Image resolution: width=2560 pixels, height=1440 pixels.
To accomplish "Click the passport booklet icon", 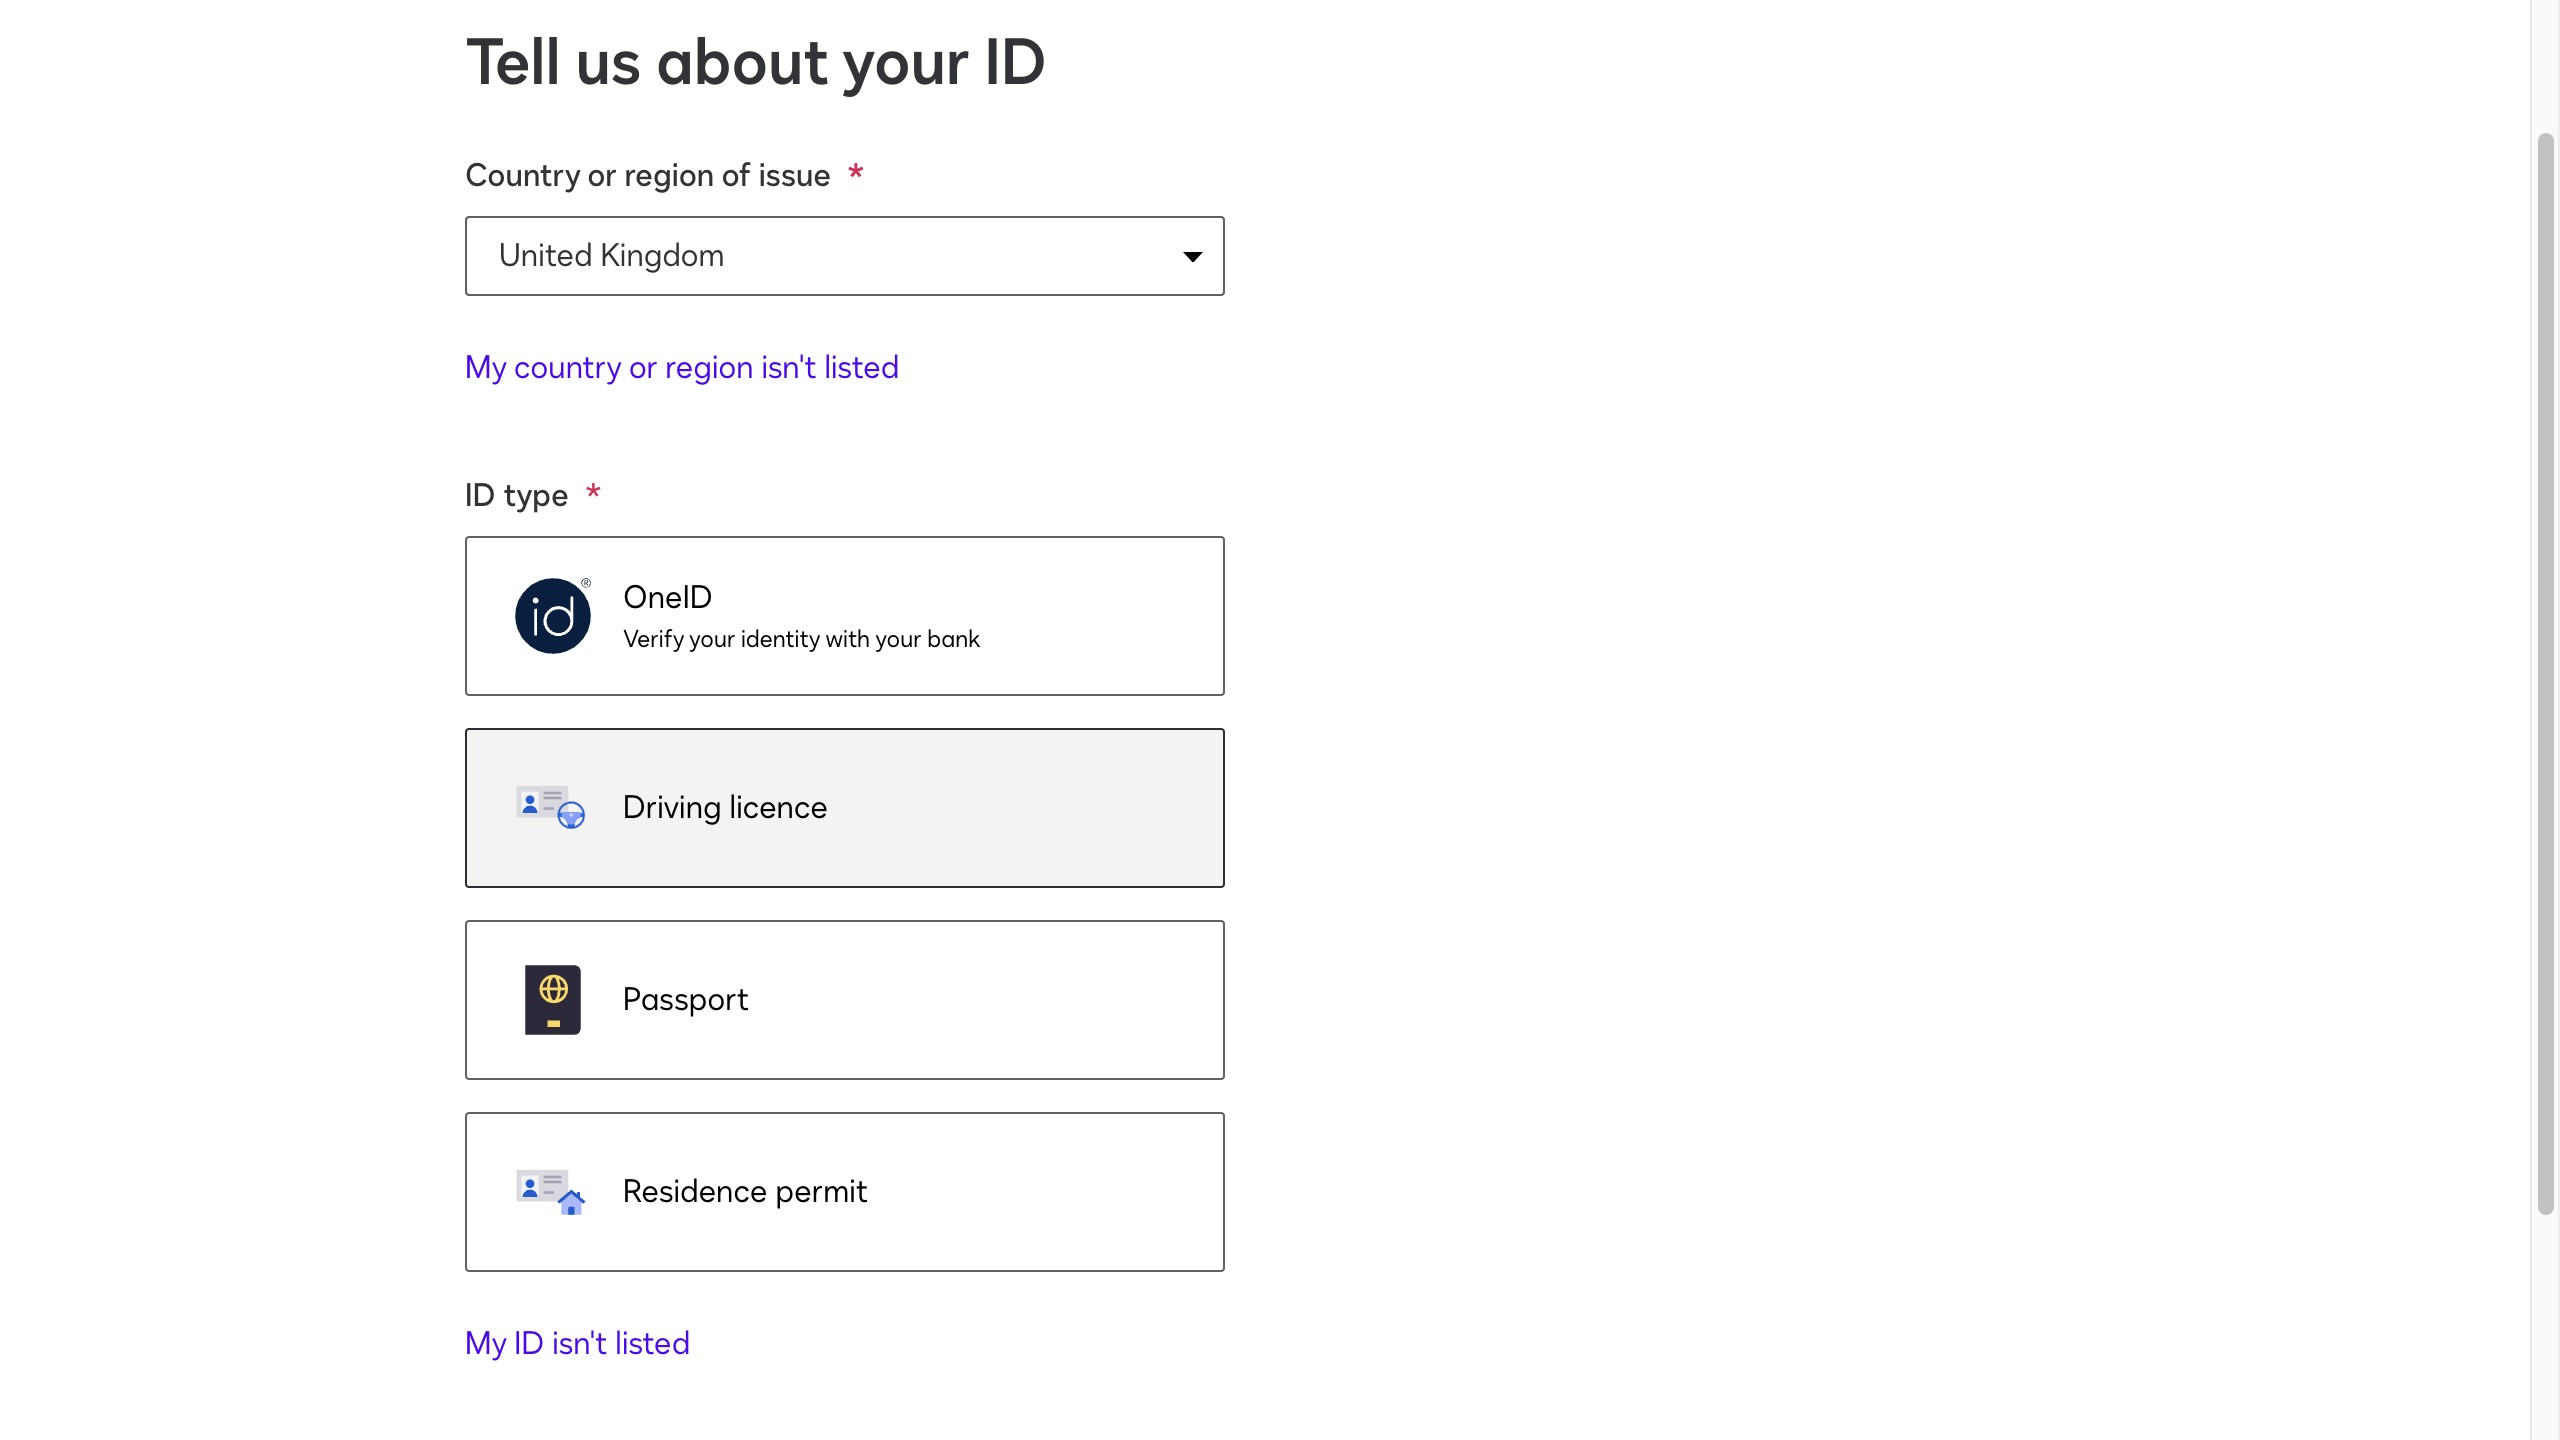I will click(552, 999).
